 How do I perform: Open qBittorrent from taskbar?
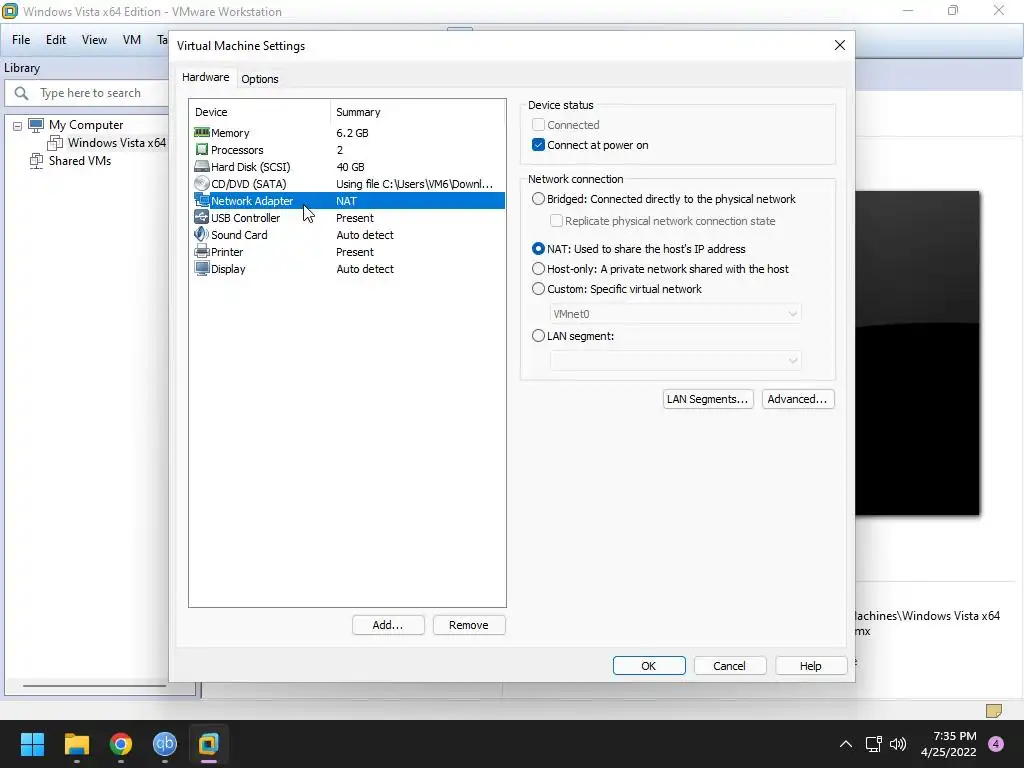click(x=165, y=744)
